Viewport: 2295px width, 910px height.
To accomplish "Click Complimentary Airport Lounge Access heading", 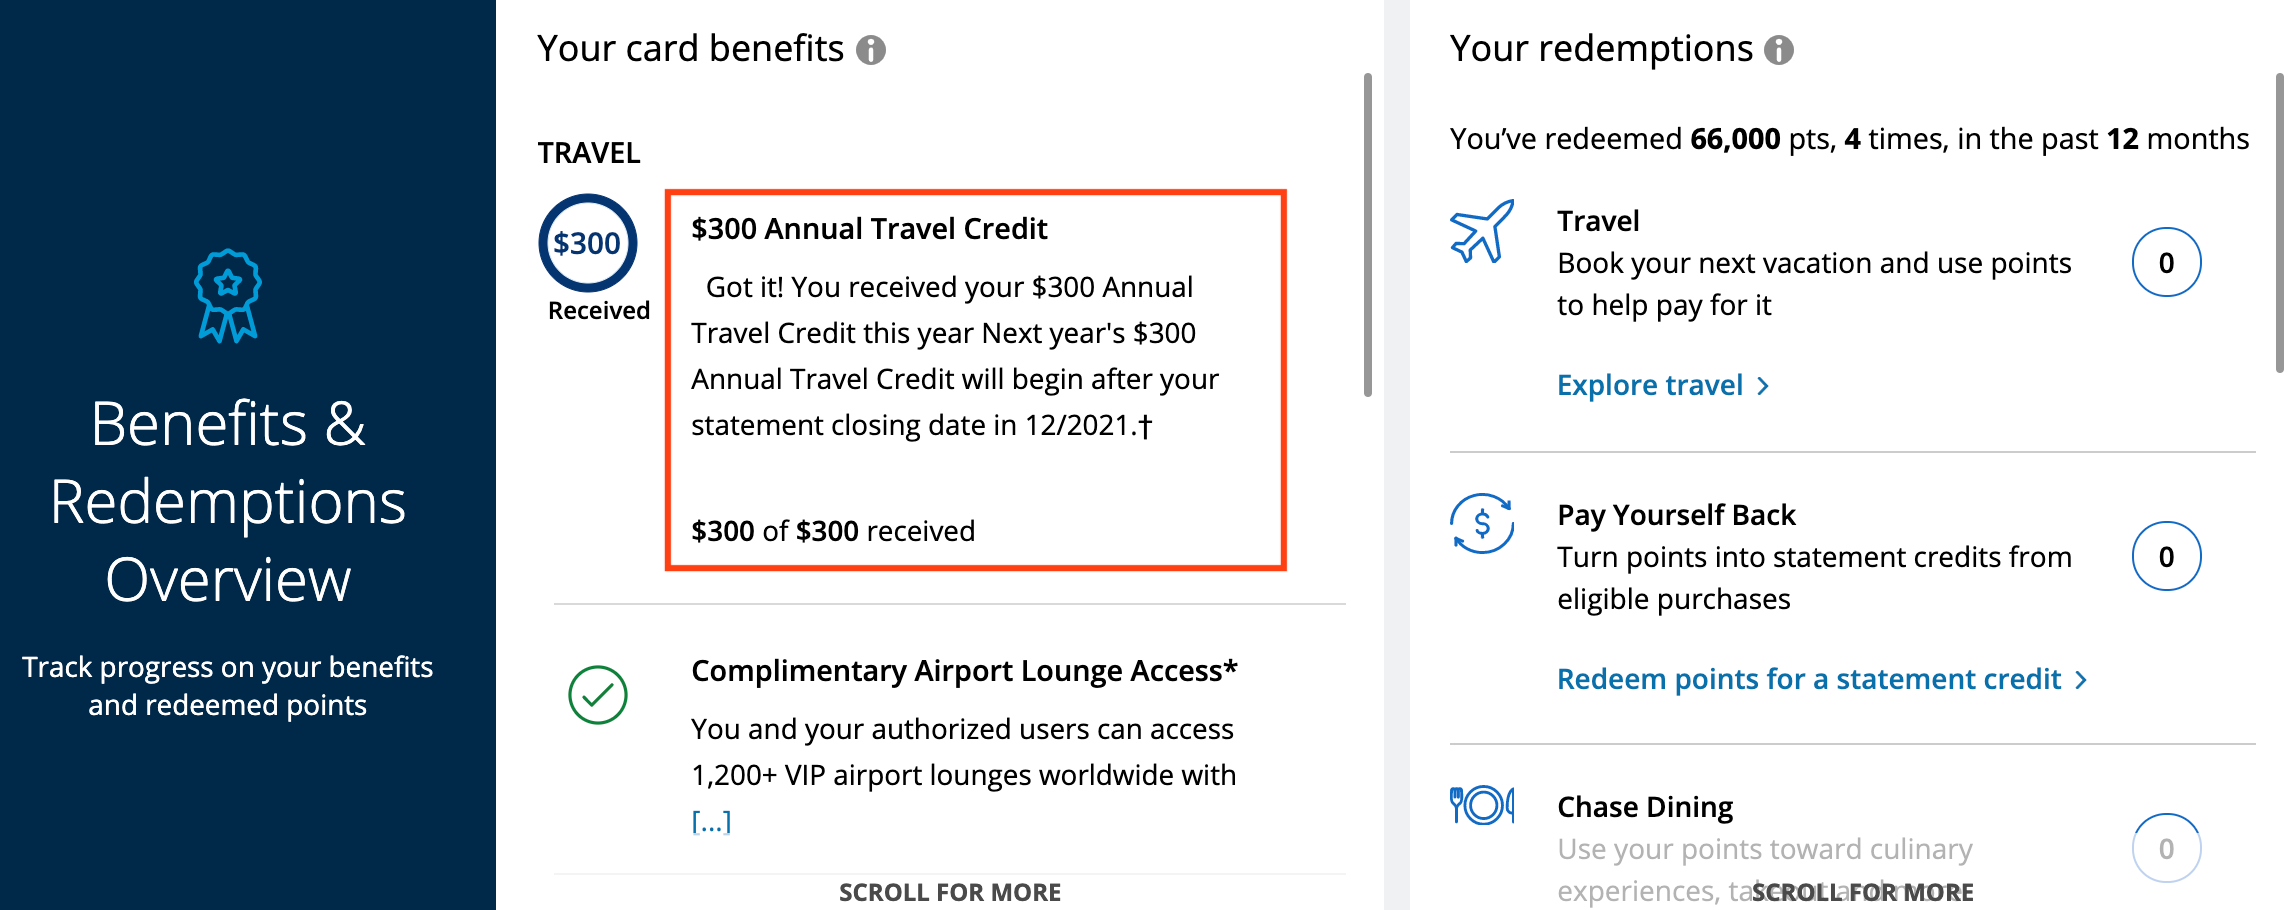I will [x=964, y=671].
